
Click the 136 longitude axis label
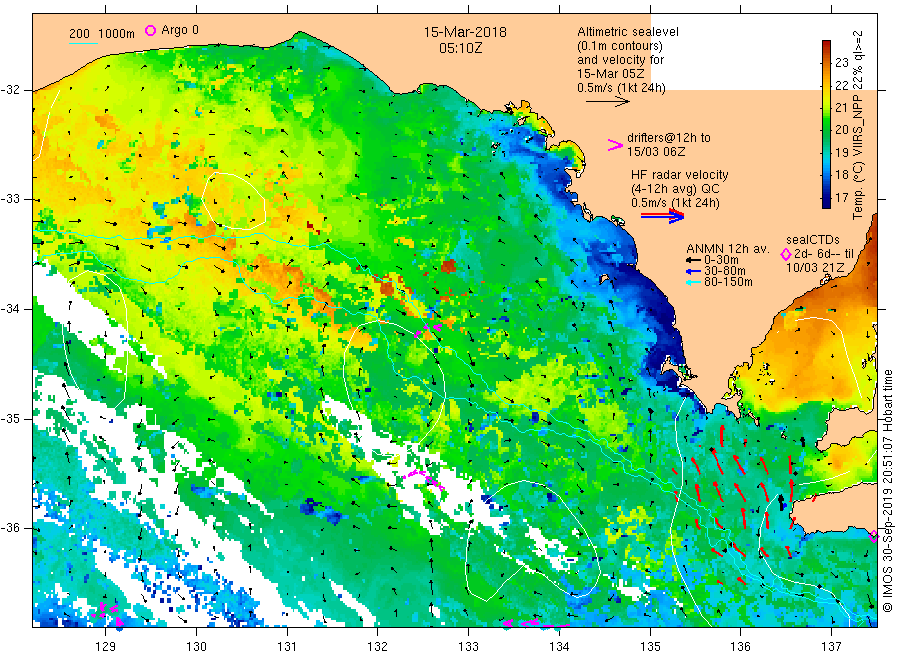[x=740, y=647]
